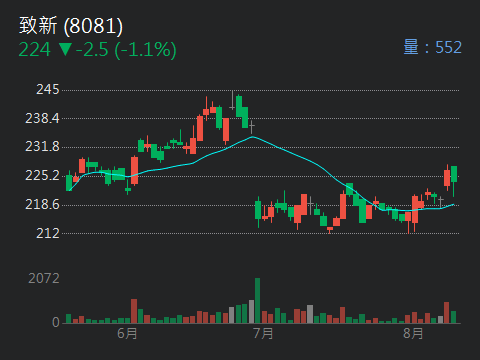480x360 pixels.
Task: Click the 2072 volume axis label
Action: coord(44,278)
